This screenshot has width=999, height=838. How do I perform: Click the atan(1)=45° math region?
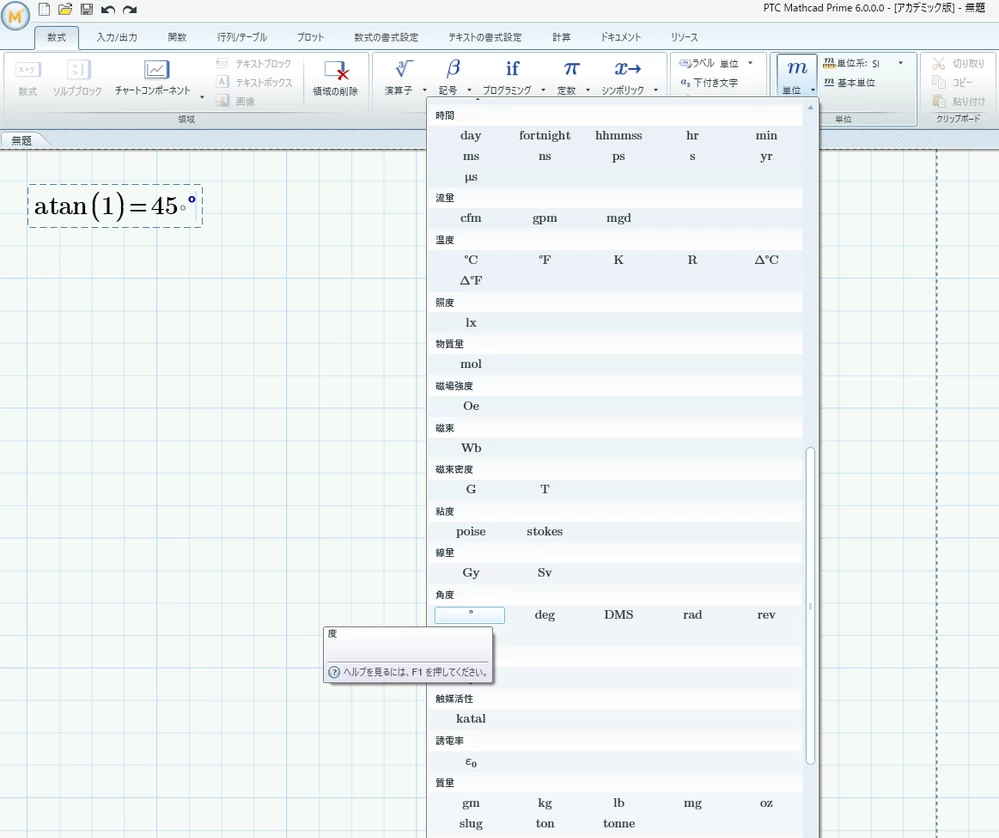(x=115, y=206)
